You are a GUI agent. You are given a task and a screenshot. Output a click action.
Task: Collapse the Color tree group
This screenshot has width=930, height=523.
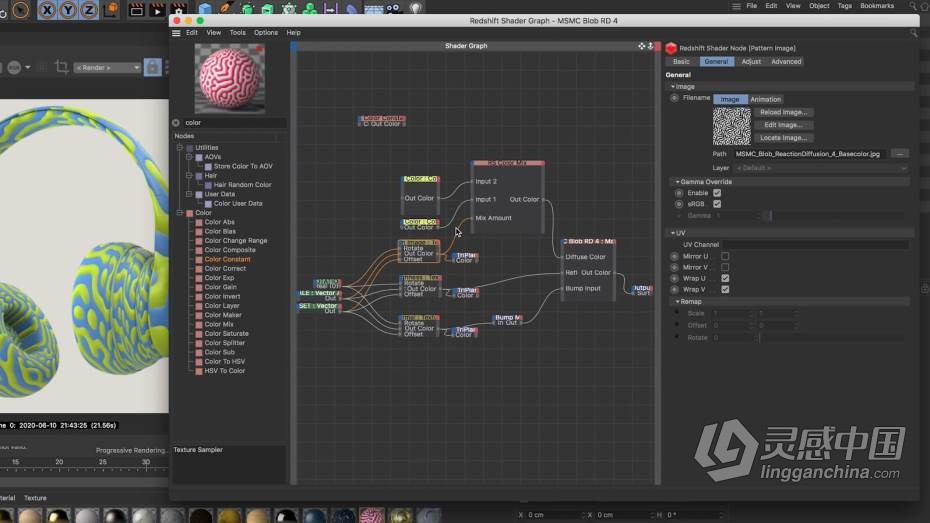180,213
